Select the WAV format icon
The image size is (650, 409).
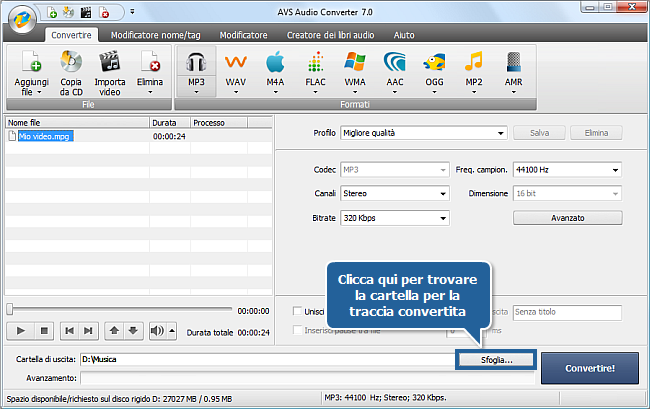(x=236, y=62)
